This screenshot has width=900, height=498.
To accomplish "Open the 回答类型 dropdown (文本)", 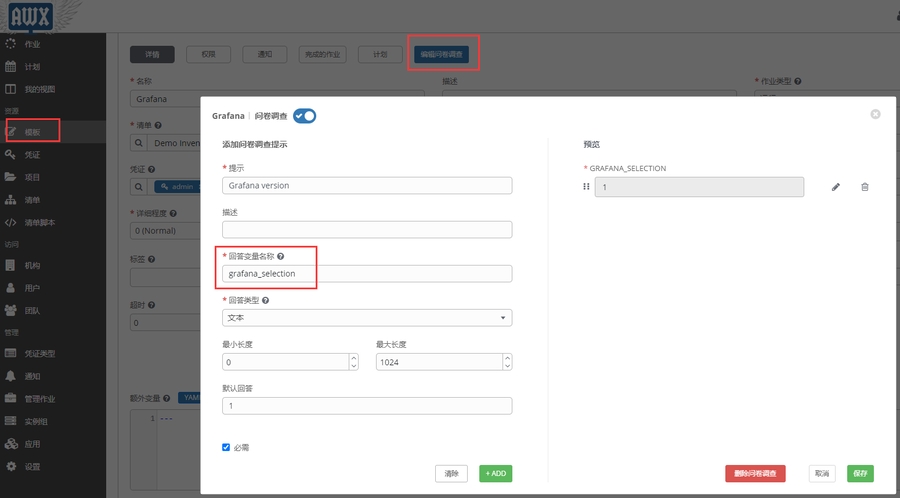I will click(367, 318).
